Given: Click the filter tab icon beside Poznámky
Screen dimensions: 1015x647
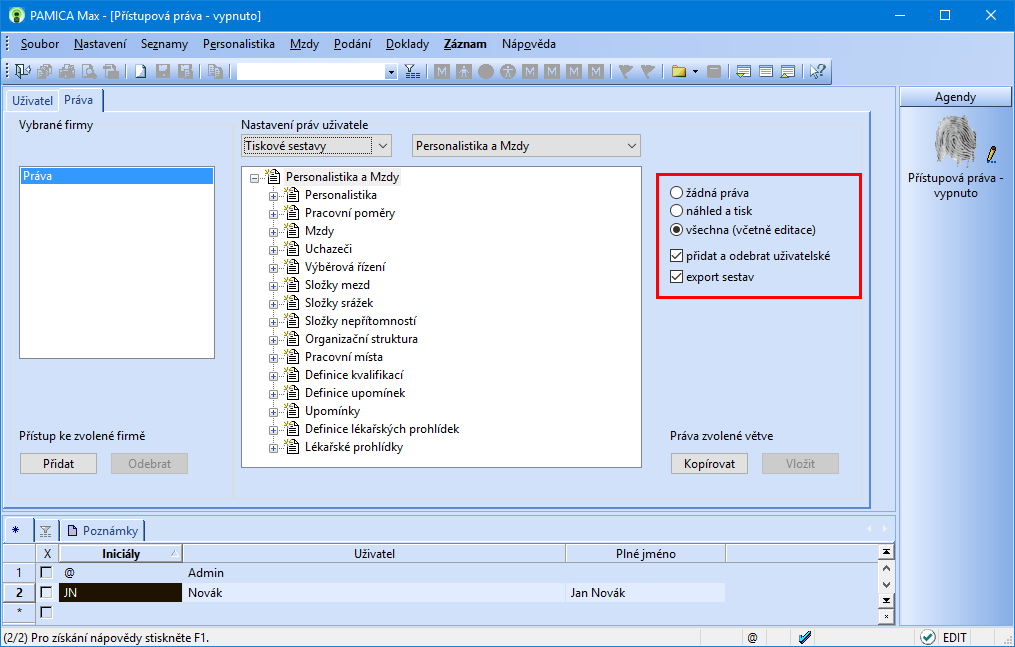Looking at the screenshot, I should point(45,531).
